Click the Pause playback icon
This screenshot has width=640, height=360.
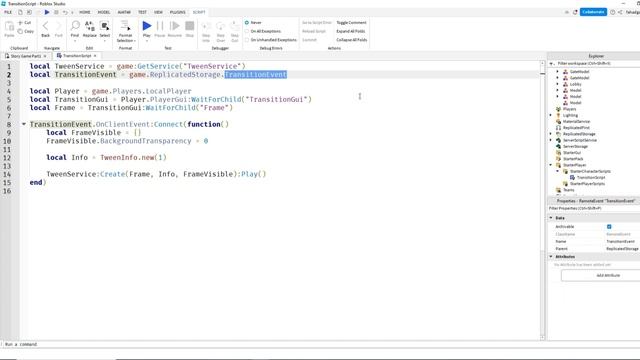(x=160, y=26)
